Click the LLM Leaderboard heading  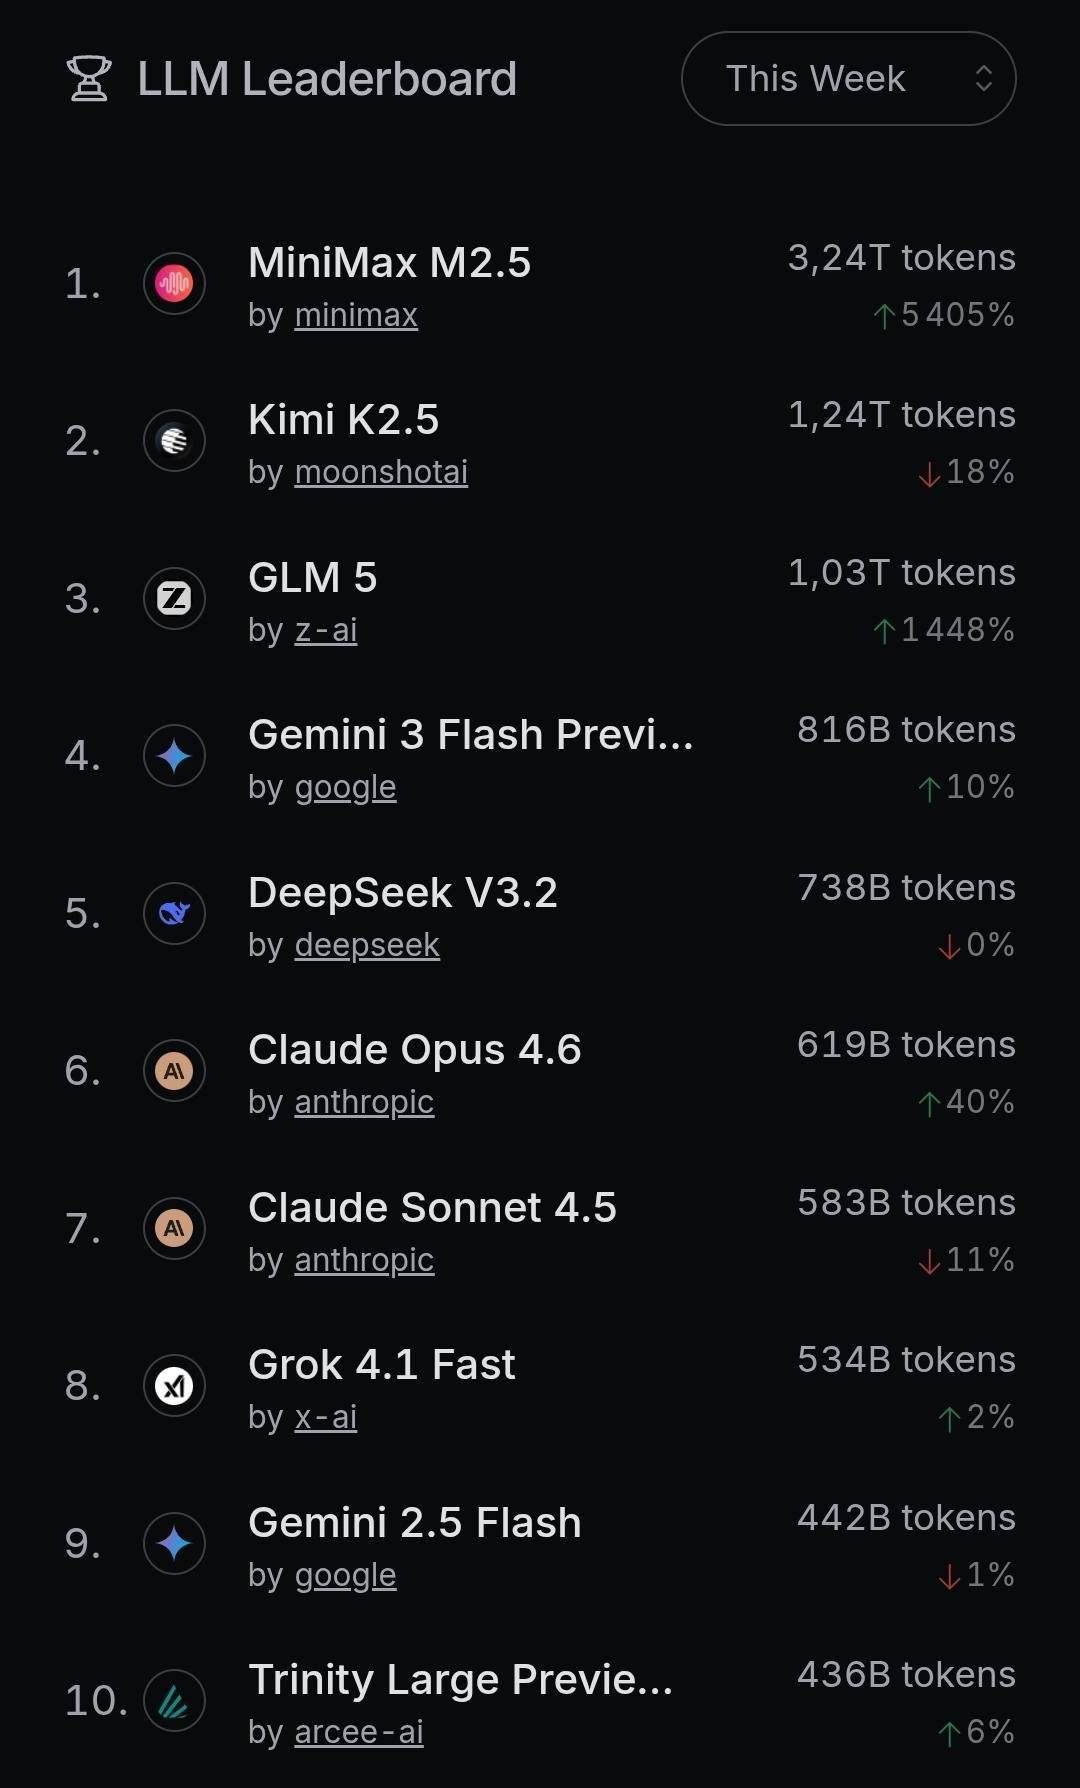[x=327, y=79]
